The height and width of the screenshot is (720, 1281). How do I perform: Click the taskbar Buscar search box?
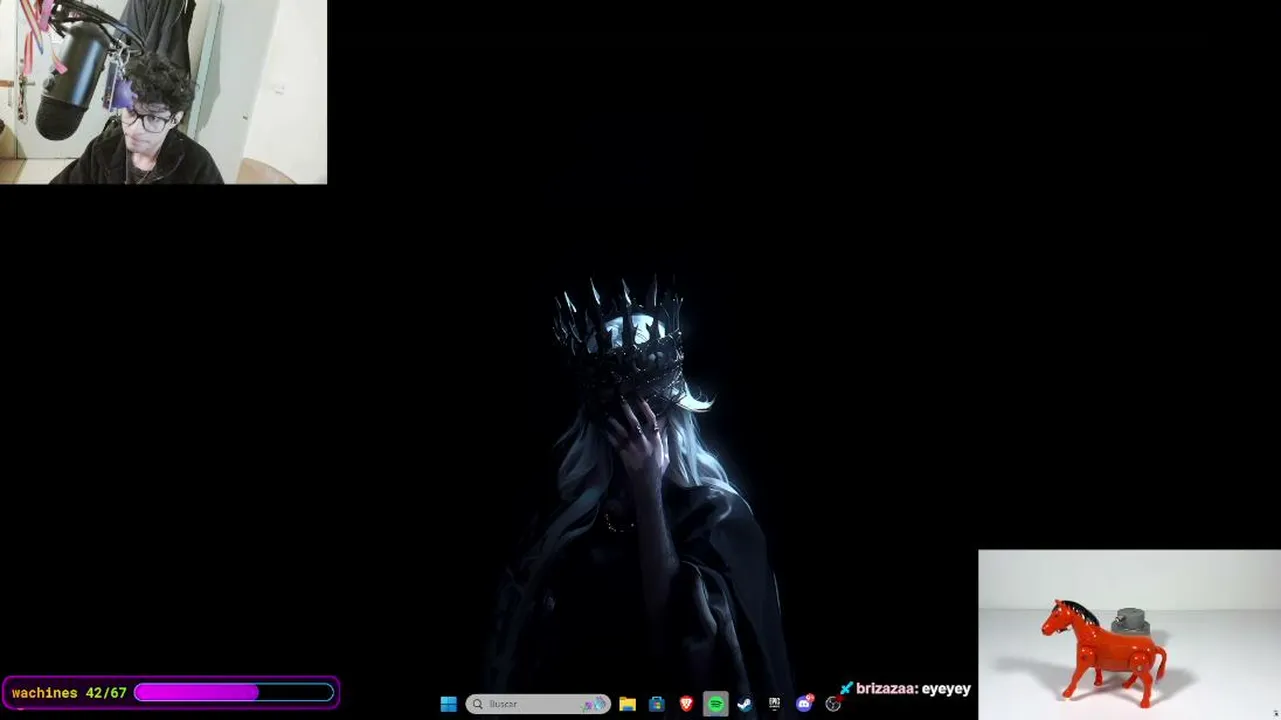(x=538, y=704)
